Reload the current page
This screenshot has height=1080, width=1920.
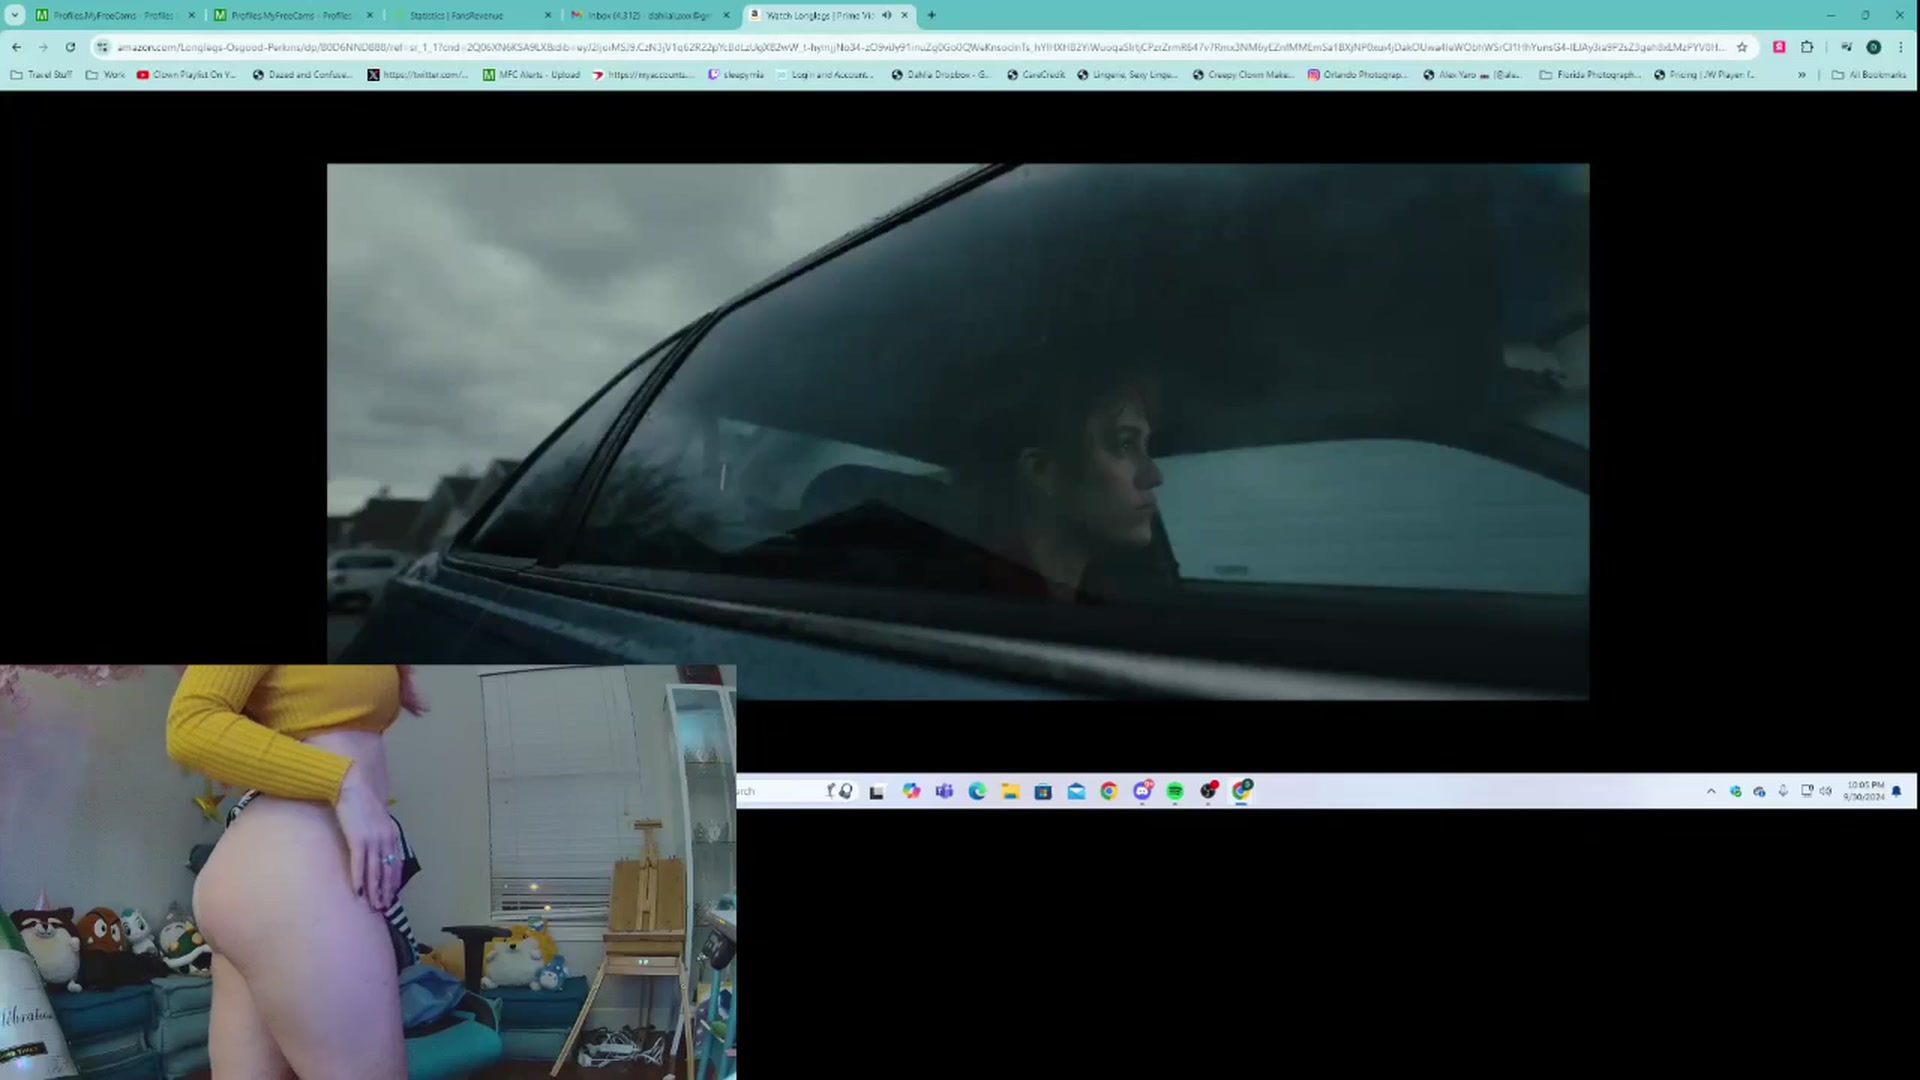pyautogui.click(x=70, y=47)
